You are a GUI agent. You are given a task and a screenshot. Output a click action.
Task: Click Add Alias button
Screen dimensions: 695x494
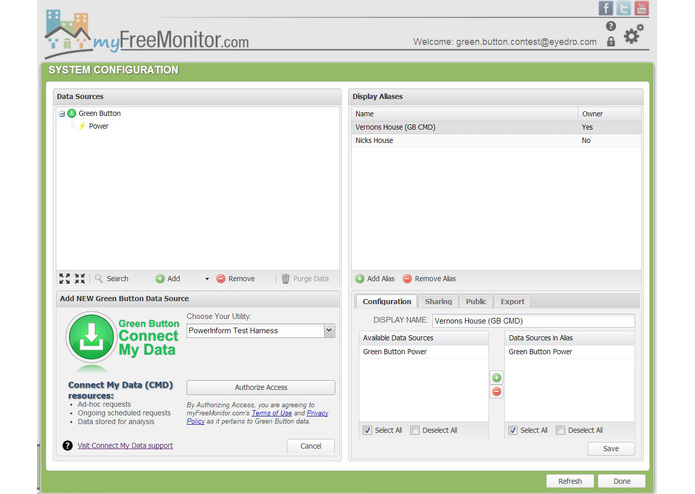[375, 279]
